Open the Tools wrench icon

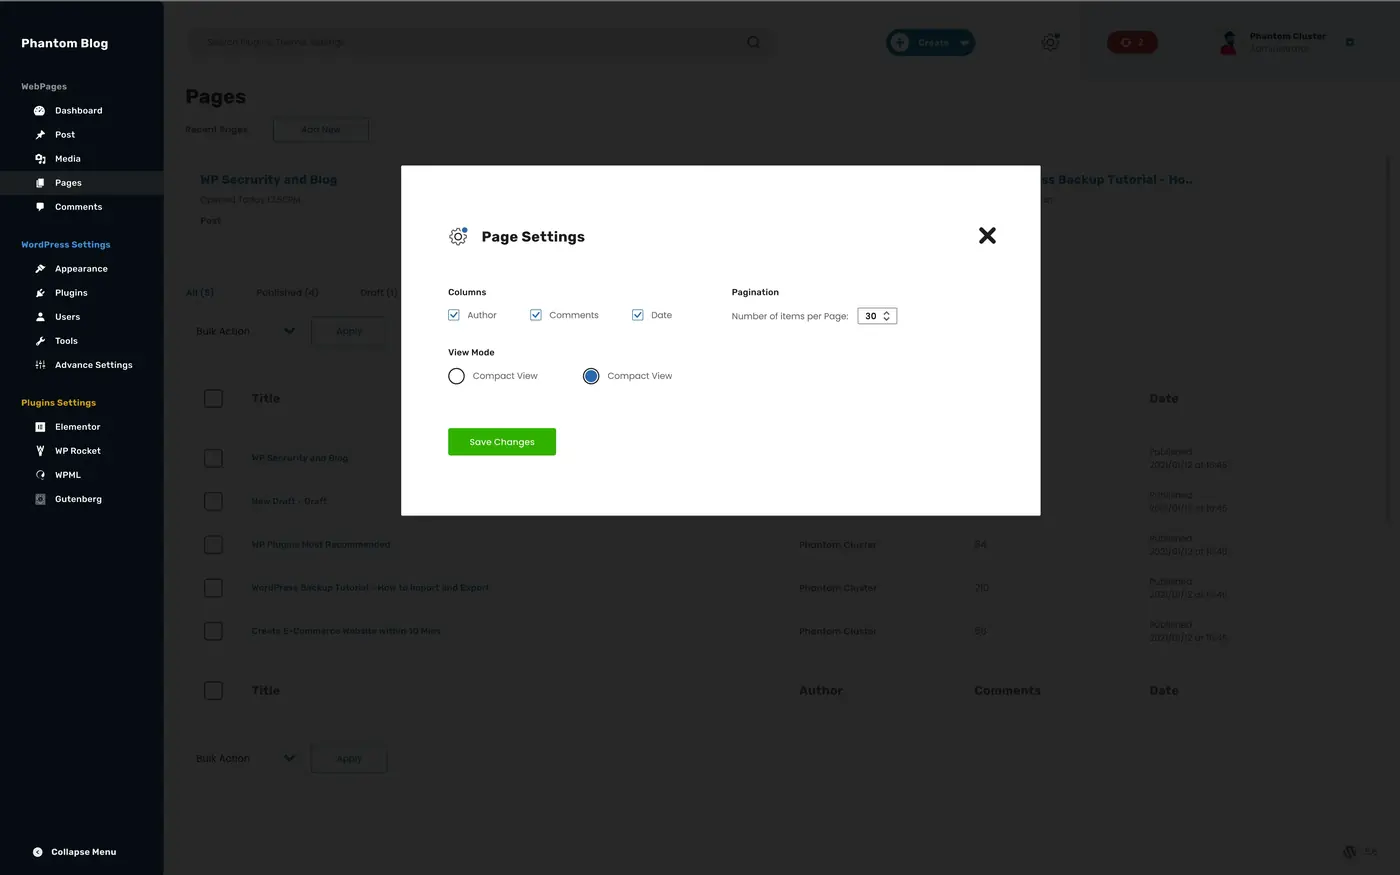(x=40, y=341)
